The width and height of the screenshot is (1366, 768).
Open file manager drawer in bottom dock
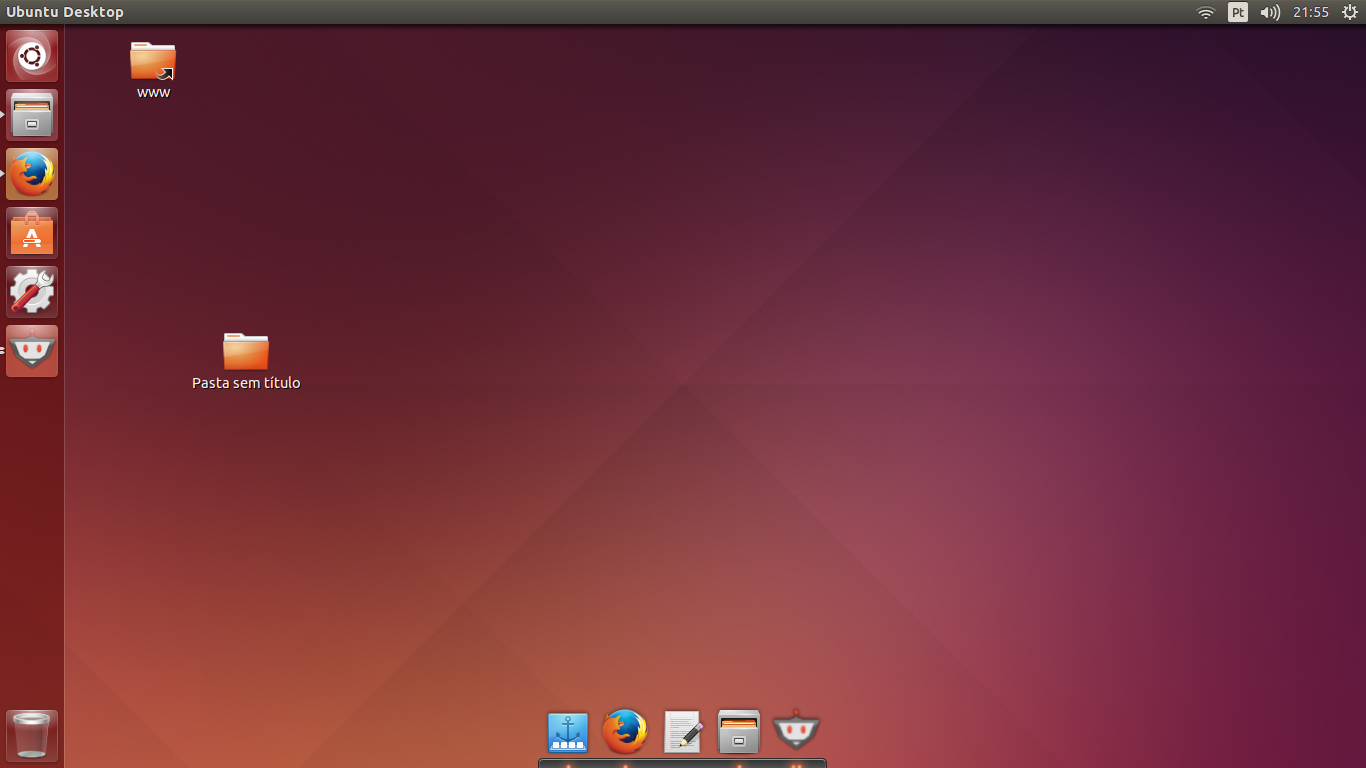739,732
